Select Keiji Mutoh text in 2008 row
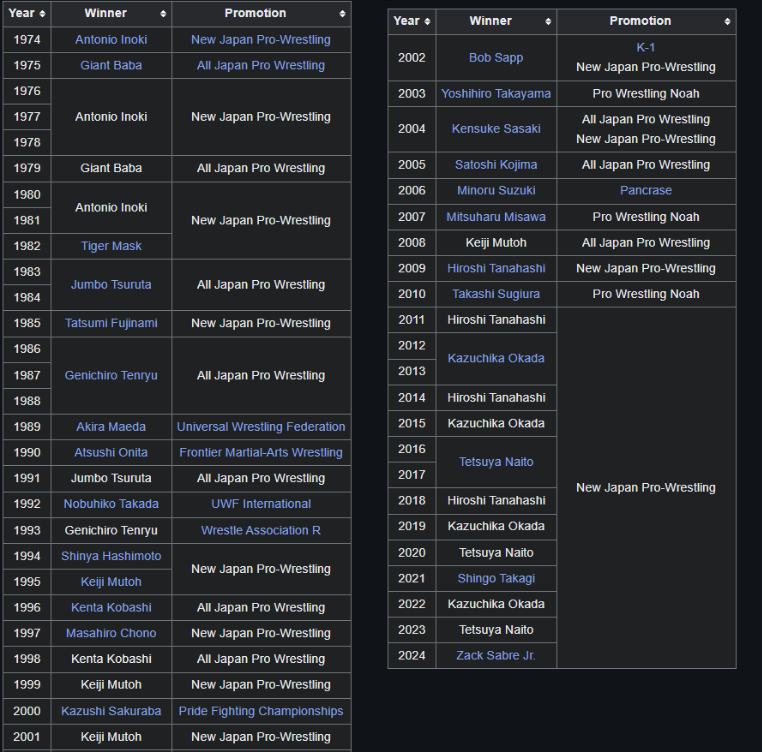The height and width of the screenshot is (752, 762). pos(496,243)
